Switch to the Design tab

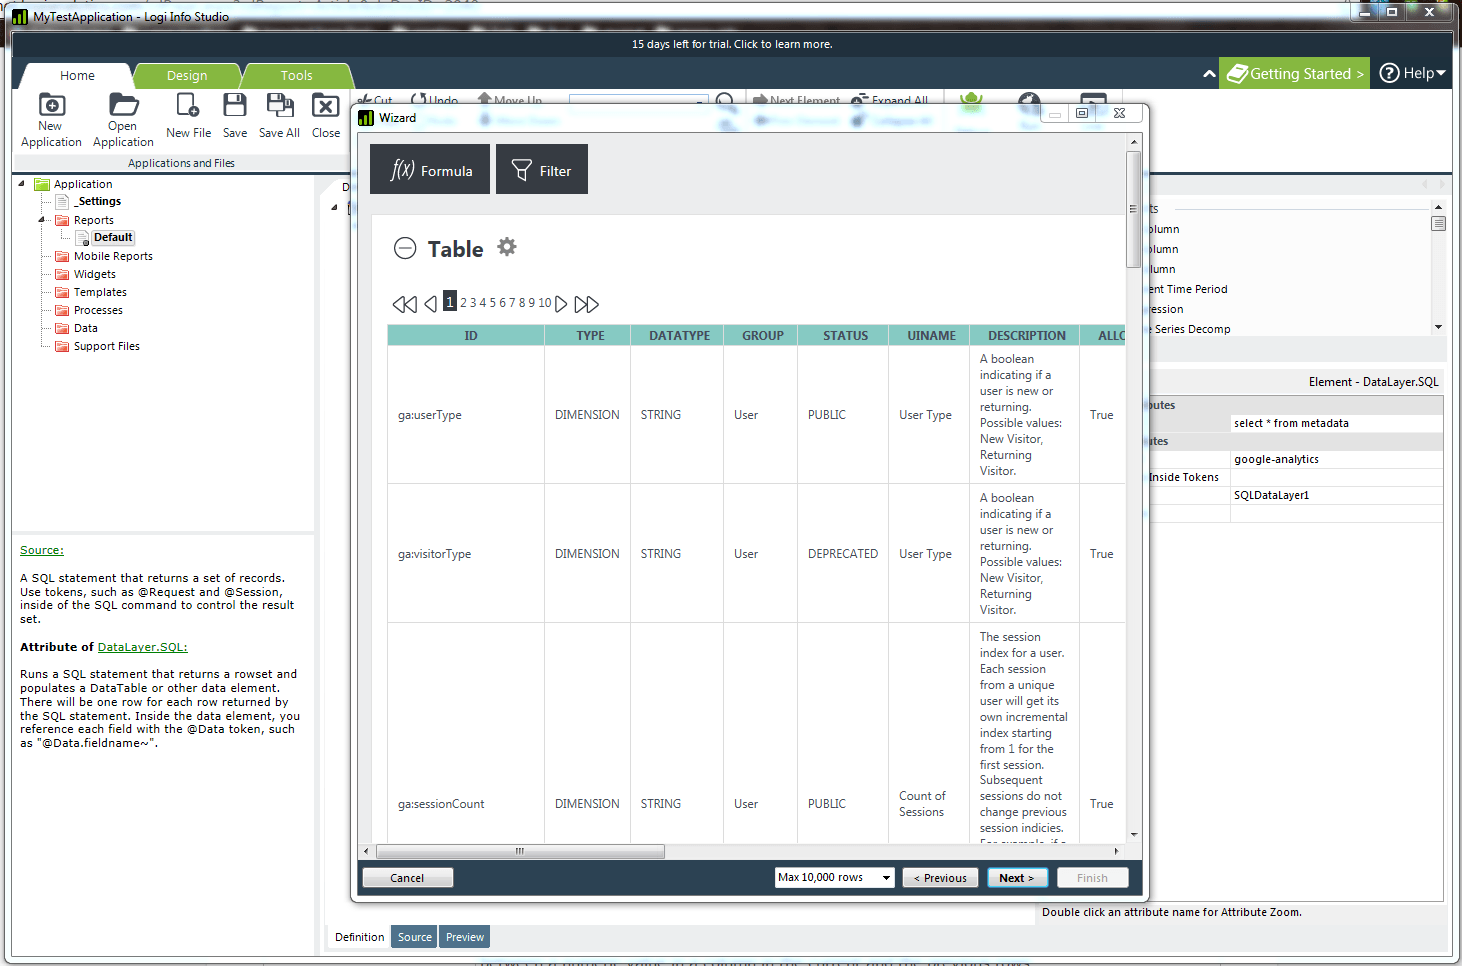(x=187, y=75)
